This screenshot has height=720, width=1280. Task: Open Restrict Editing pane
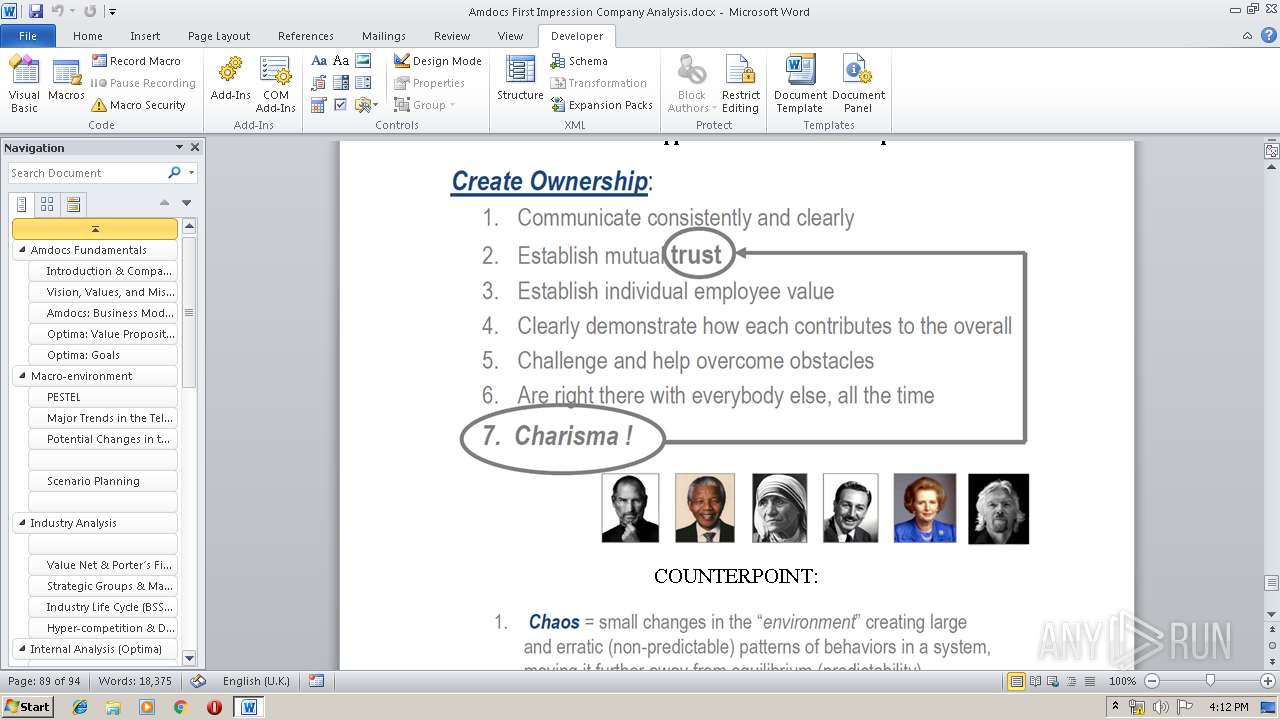click(741, 84)
